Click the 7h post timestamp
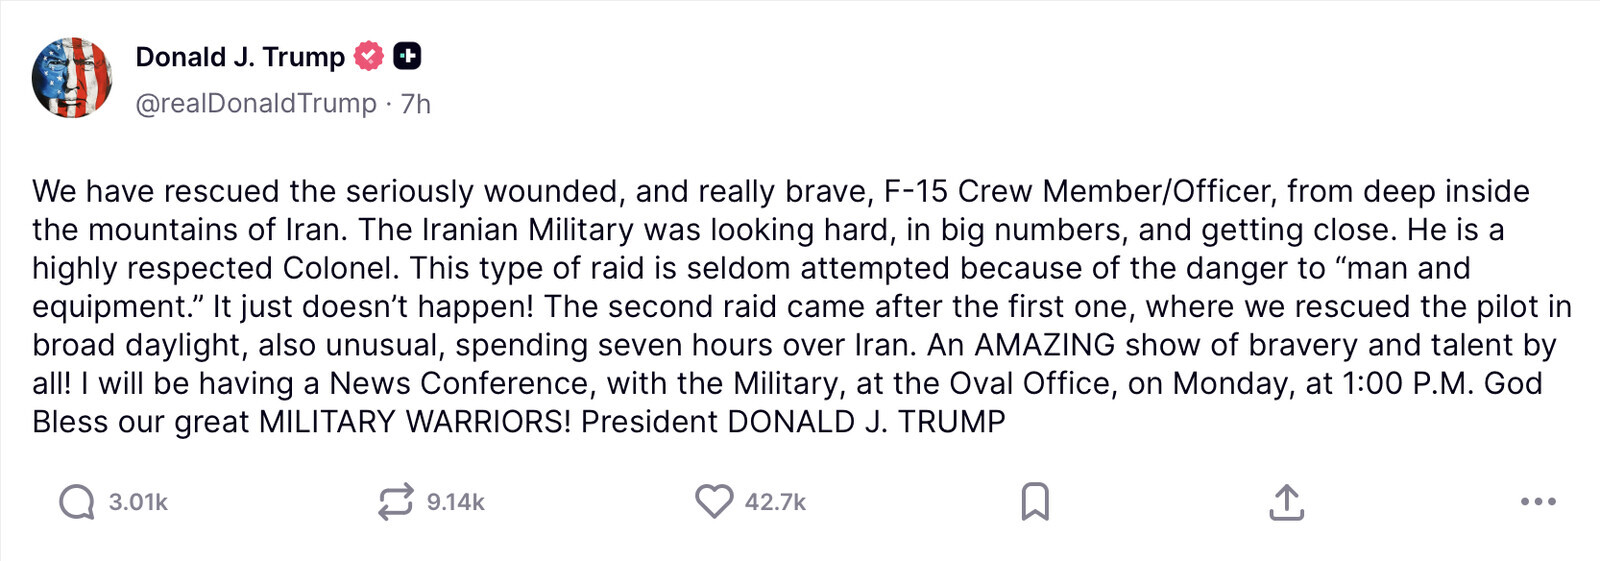 coord(416,104)
